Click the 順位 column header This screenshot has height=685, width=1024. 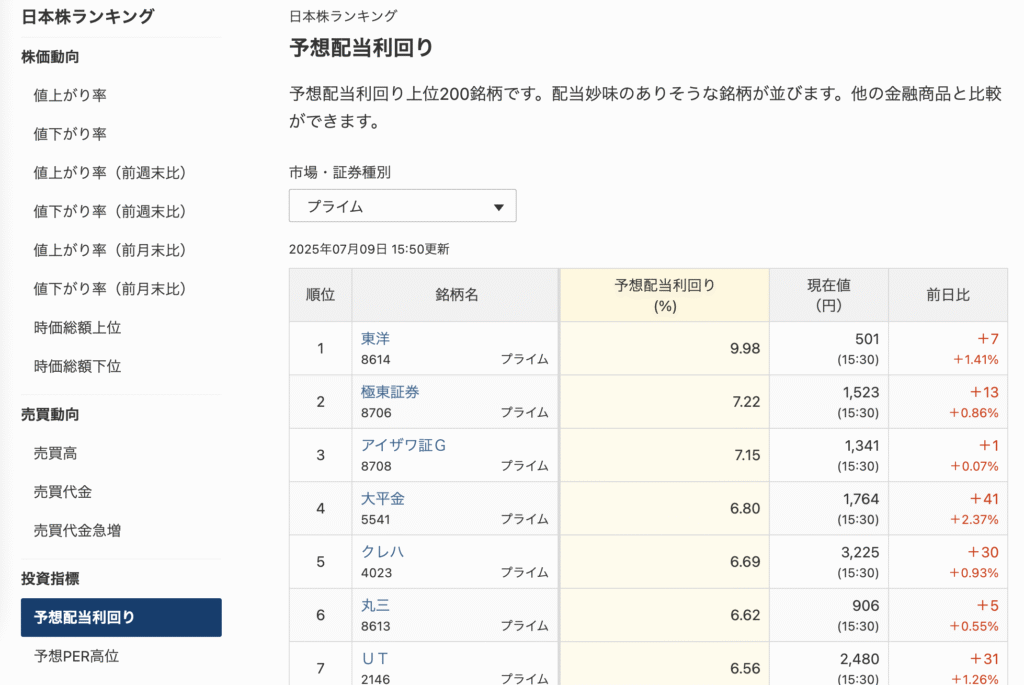321,295
